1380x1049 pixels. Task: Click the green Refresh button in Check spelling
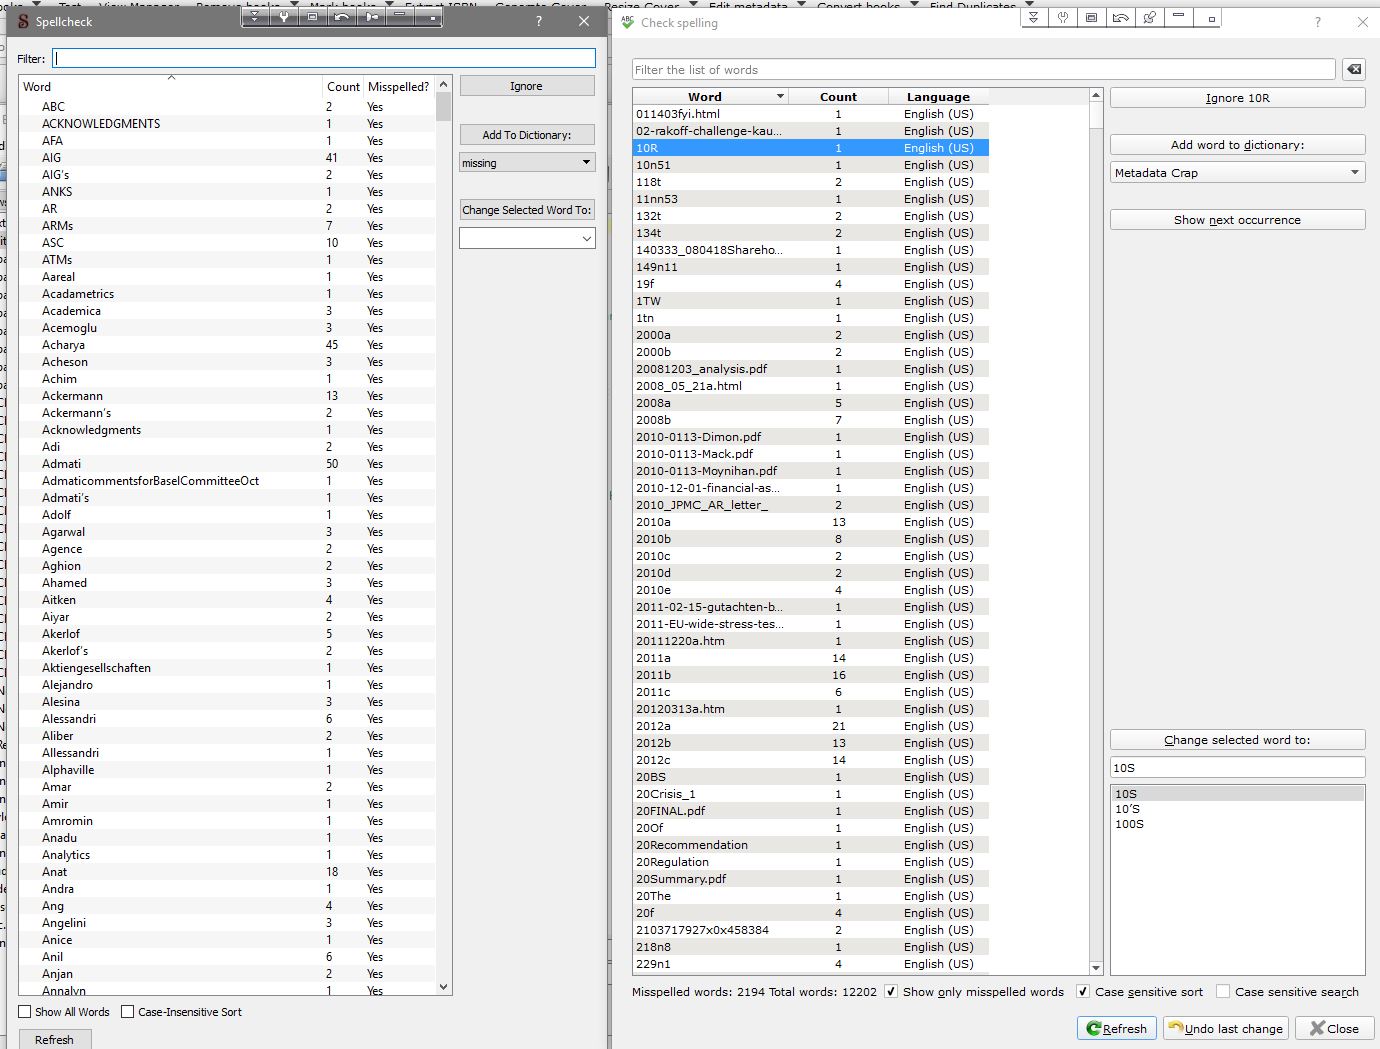pyautogui.click(x=1117, y=1028)
